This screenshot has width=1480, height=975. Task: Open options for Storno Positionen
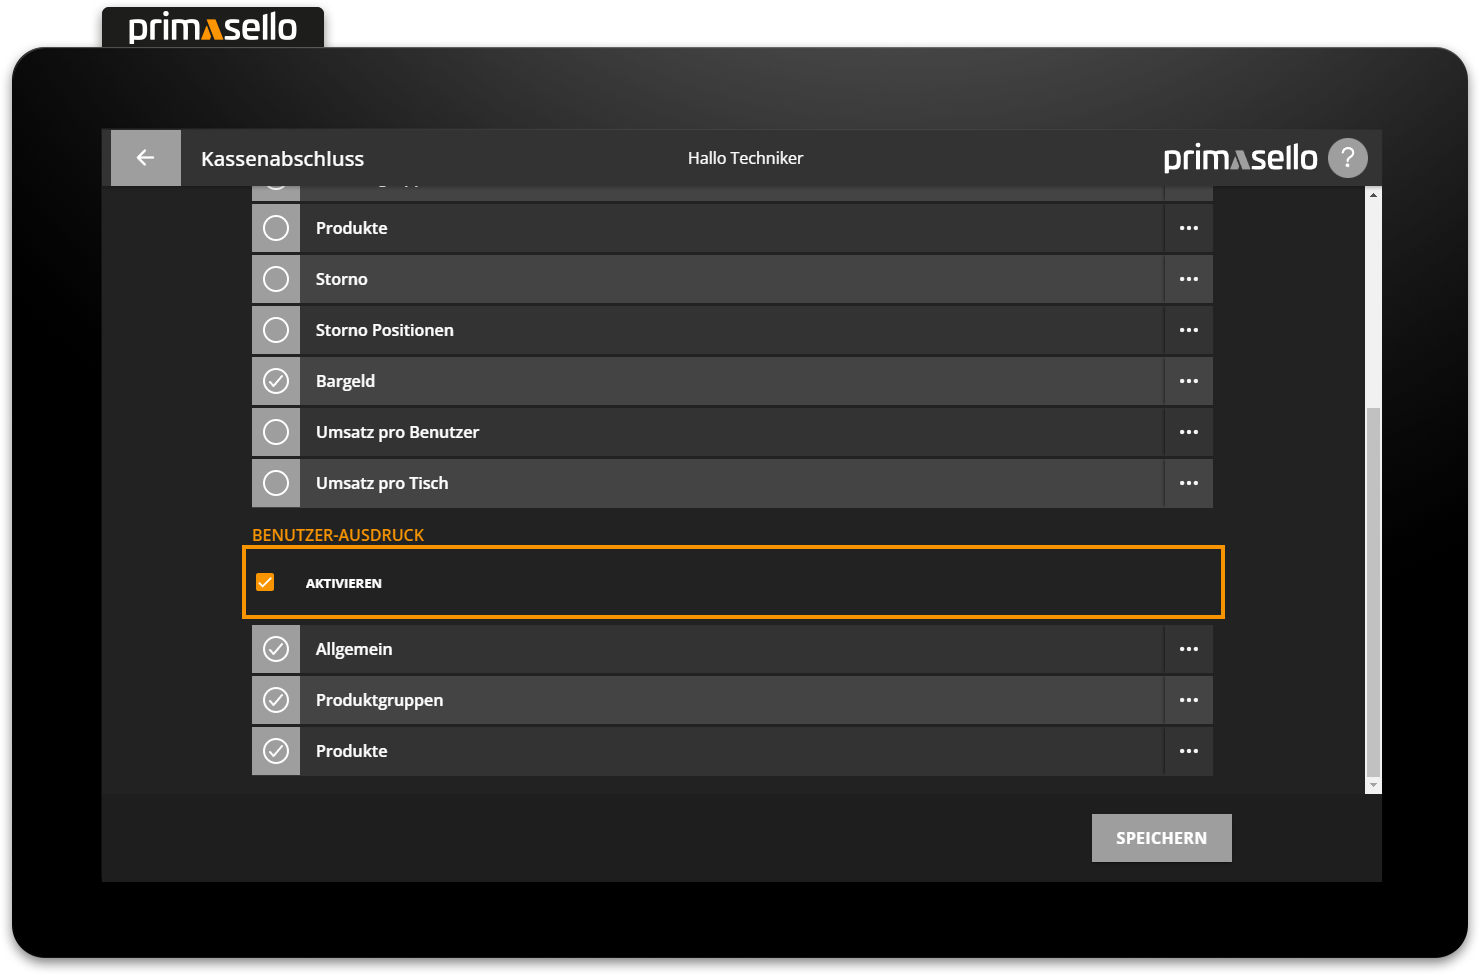coord(1188,329)
